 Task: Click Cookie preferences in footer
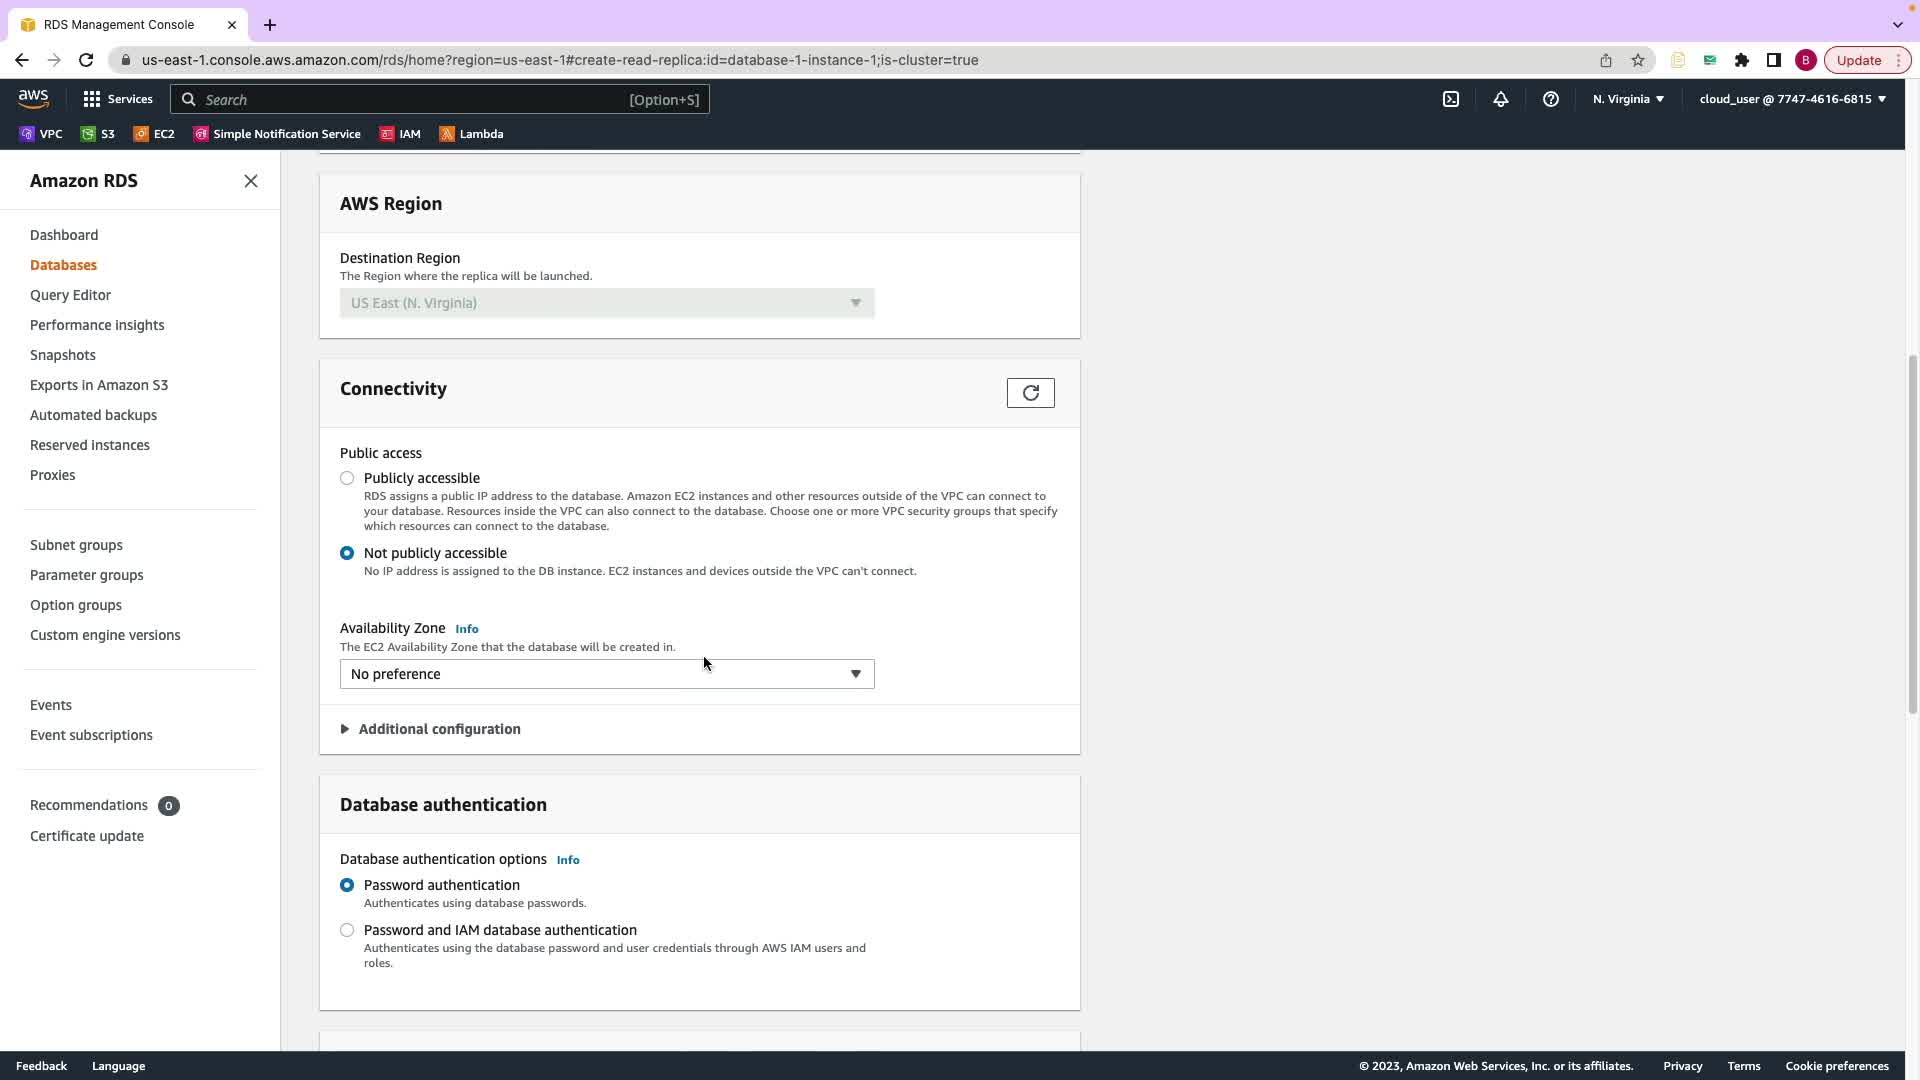(x=1837, y=1066)
